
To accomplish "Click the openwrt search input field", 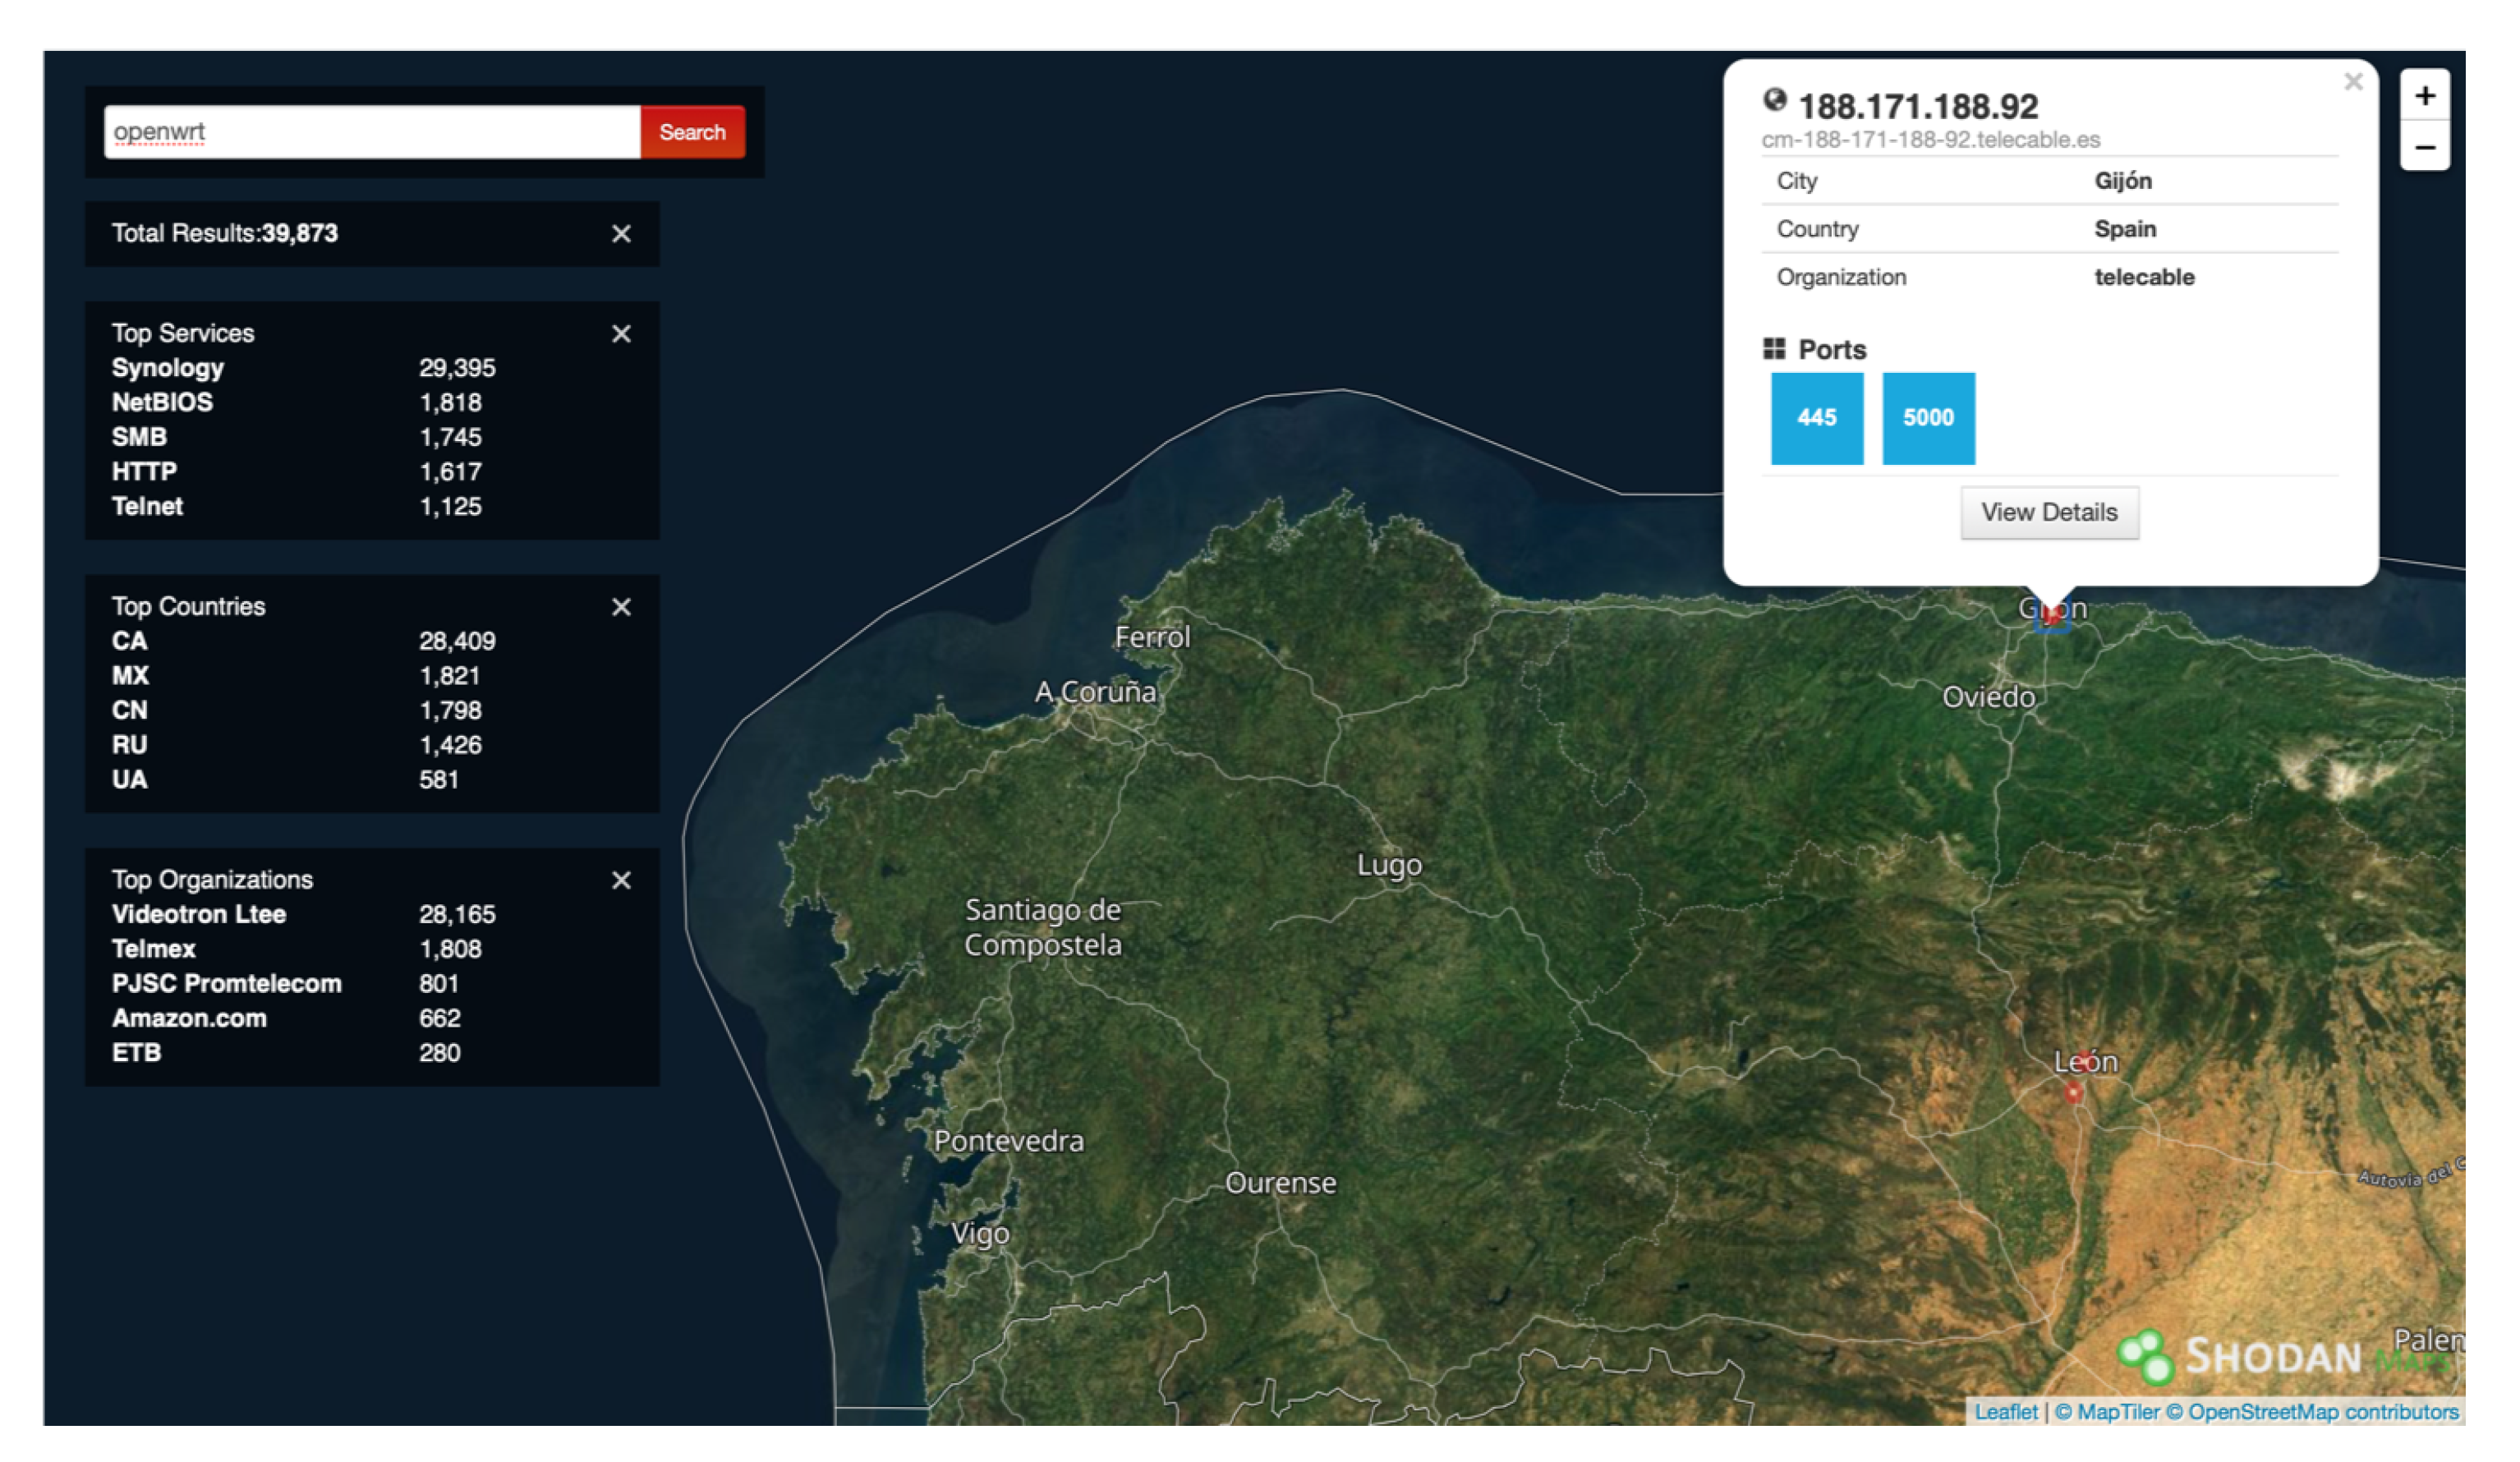I will pyautogui.click(x=371, y=132).
